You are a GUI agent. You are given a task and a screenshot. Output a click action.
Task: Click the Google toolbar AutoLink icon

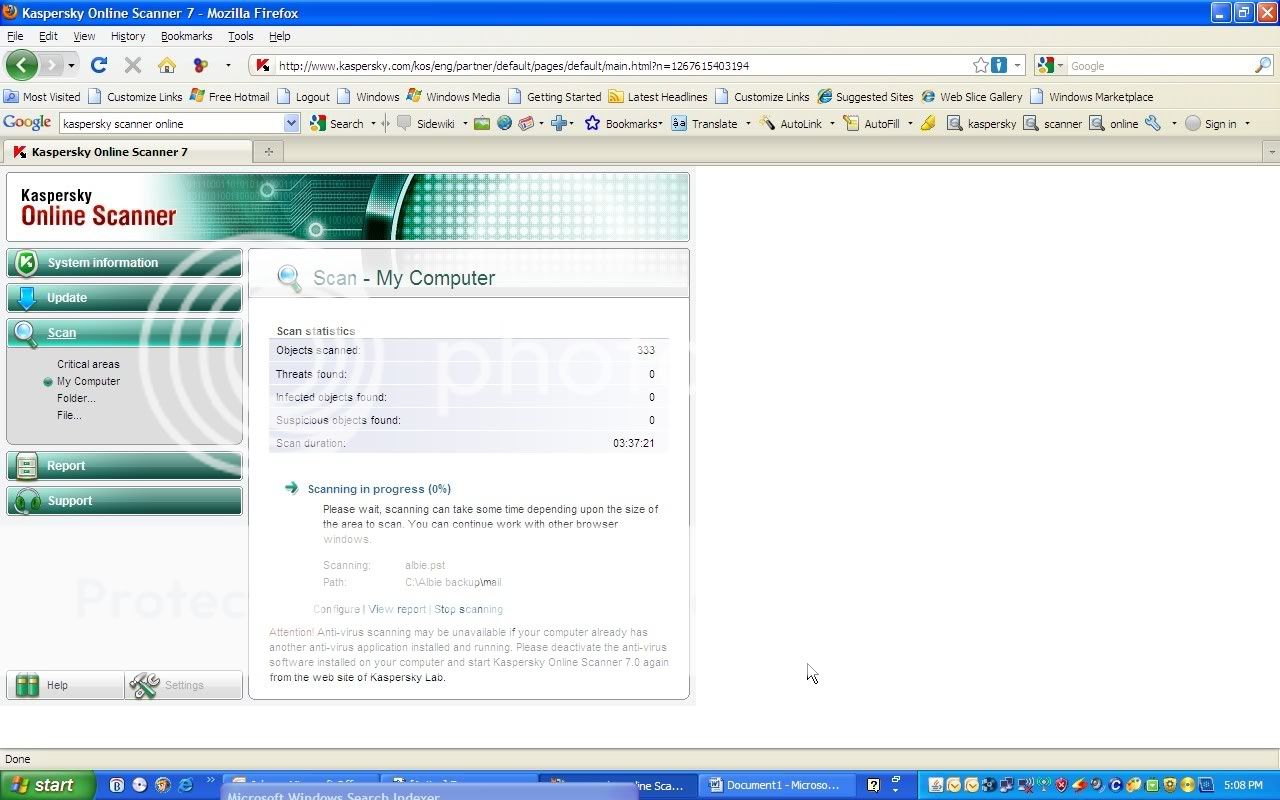pyautogui.click(x=767, y=123)
